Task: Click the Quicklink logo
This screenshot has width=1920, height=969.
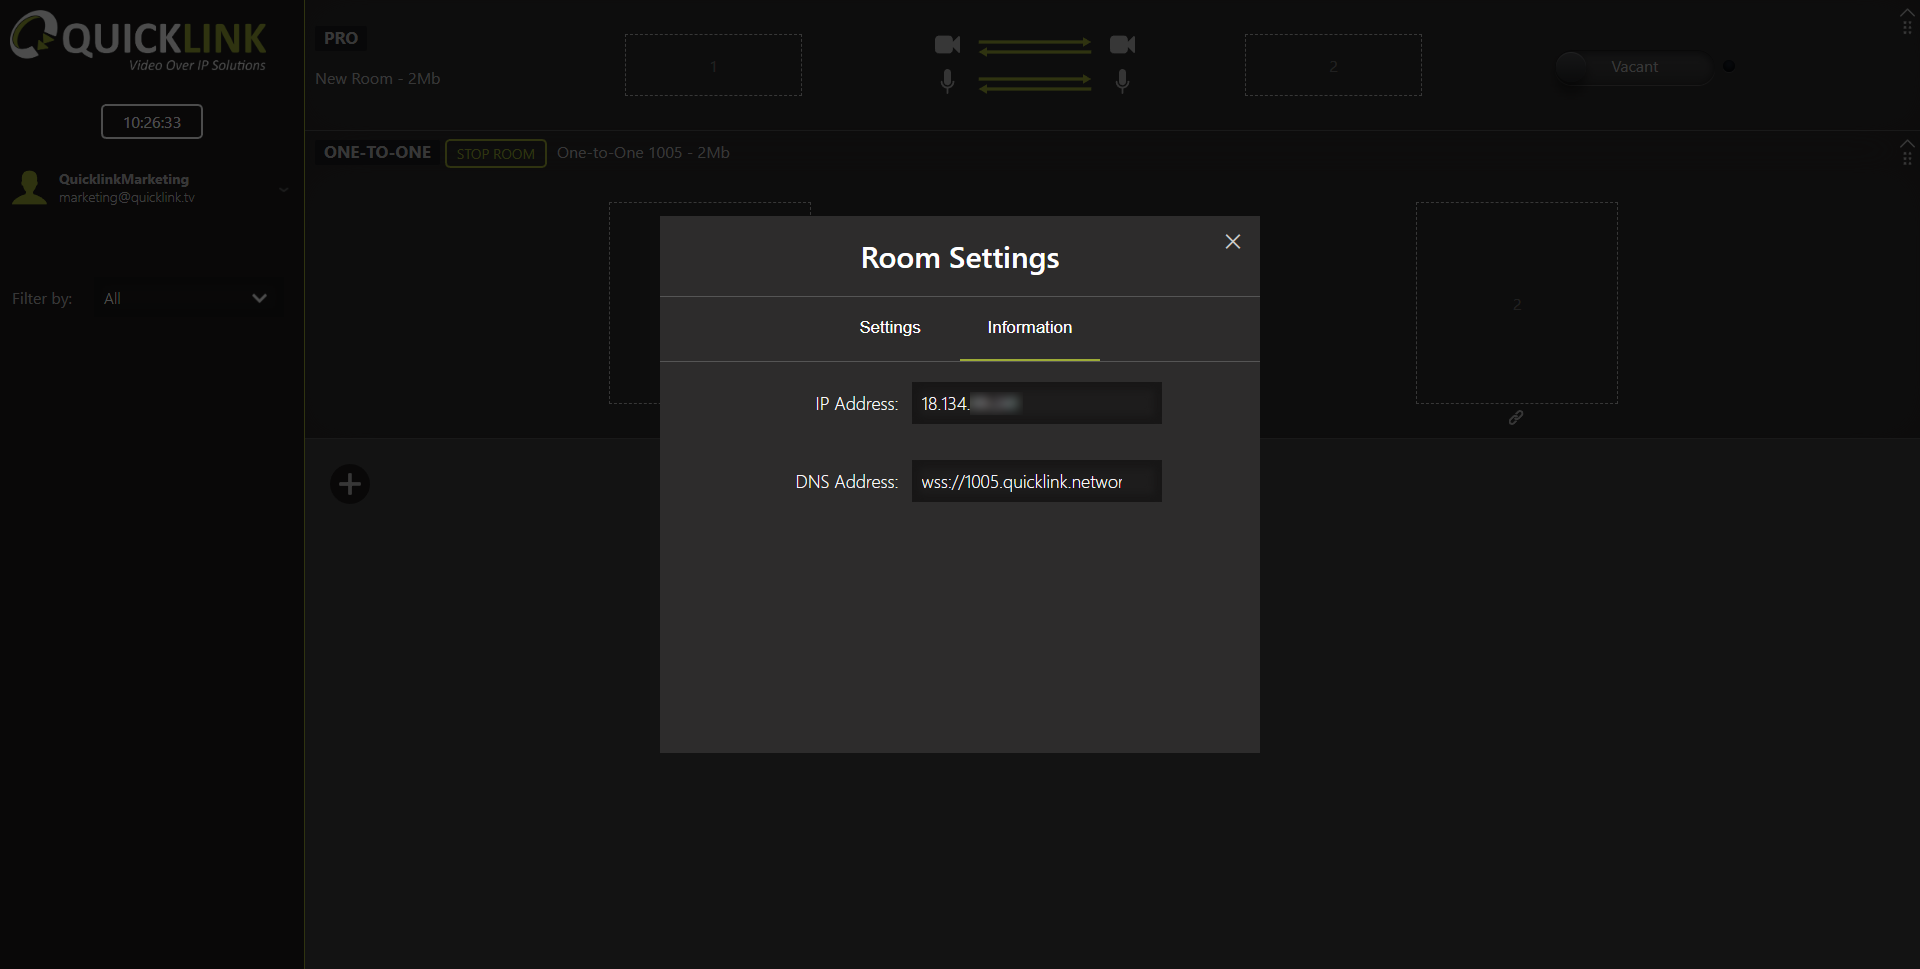Action: pos(139,40)
